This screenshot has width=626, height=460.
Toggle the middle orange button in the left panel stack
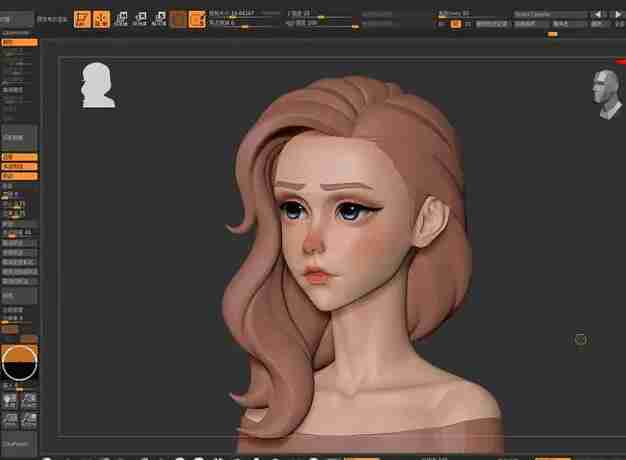point(19,166)
